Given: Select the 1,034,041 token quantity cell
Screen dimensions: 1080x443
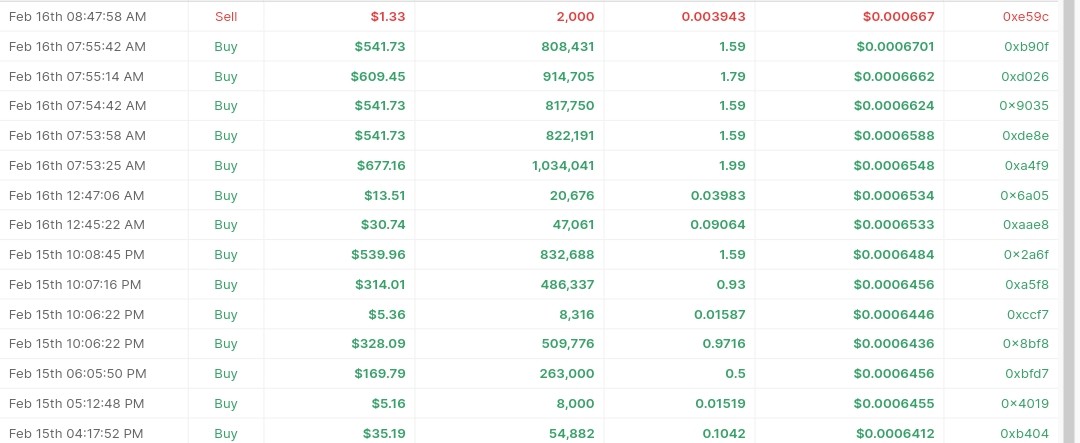Looking at the screenshot, I should tap(563, 165).
